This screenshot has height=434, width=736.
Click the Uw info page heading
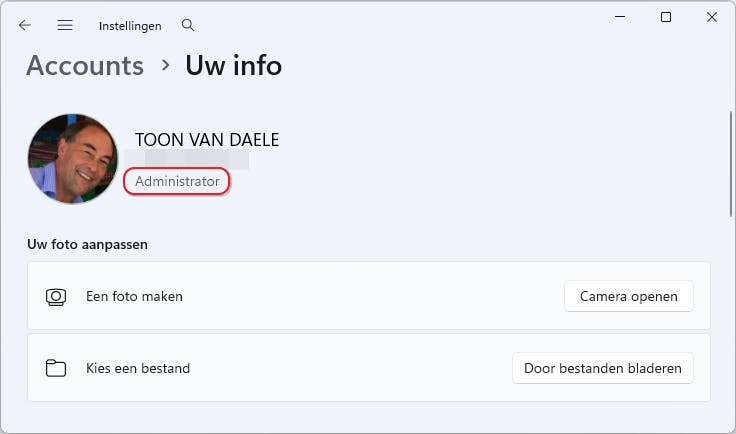tap(233, 66)
